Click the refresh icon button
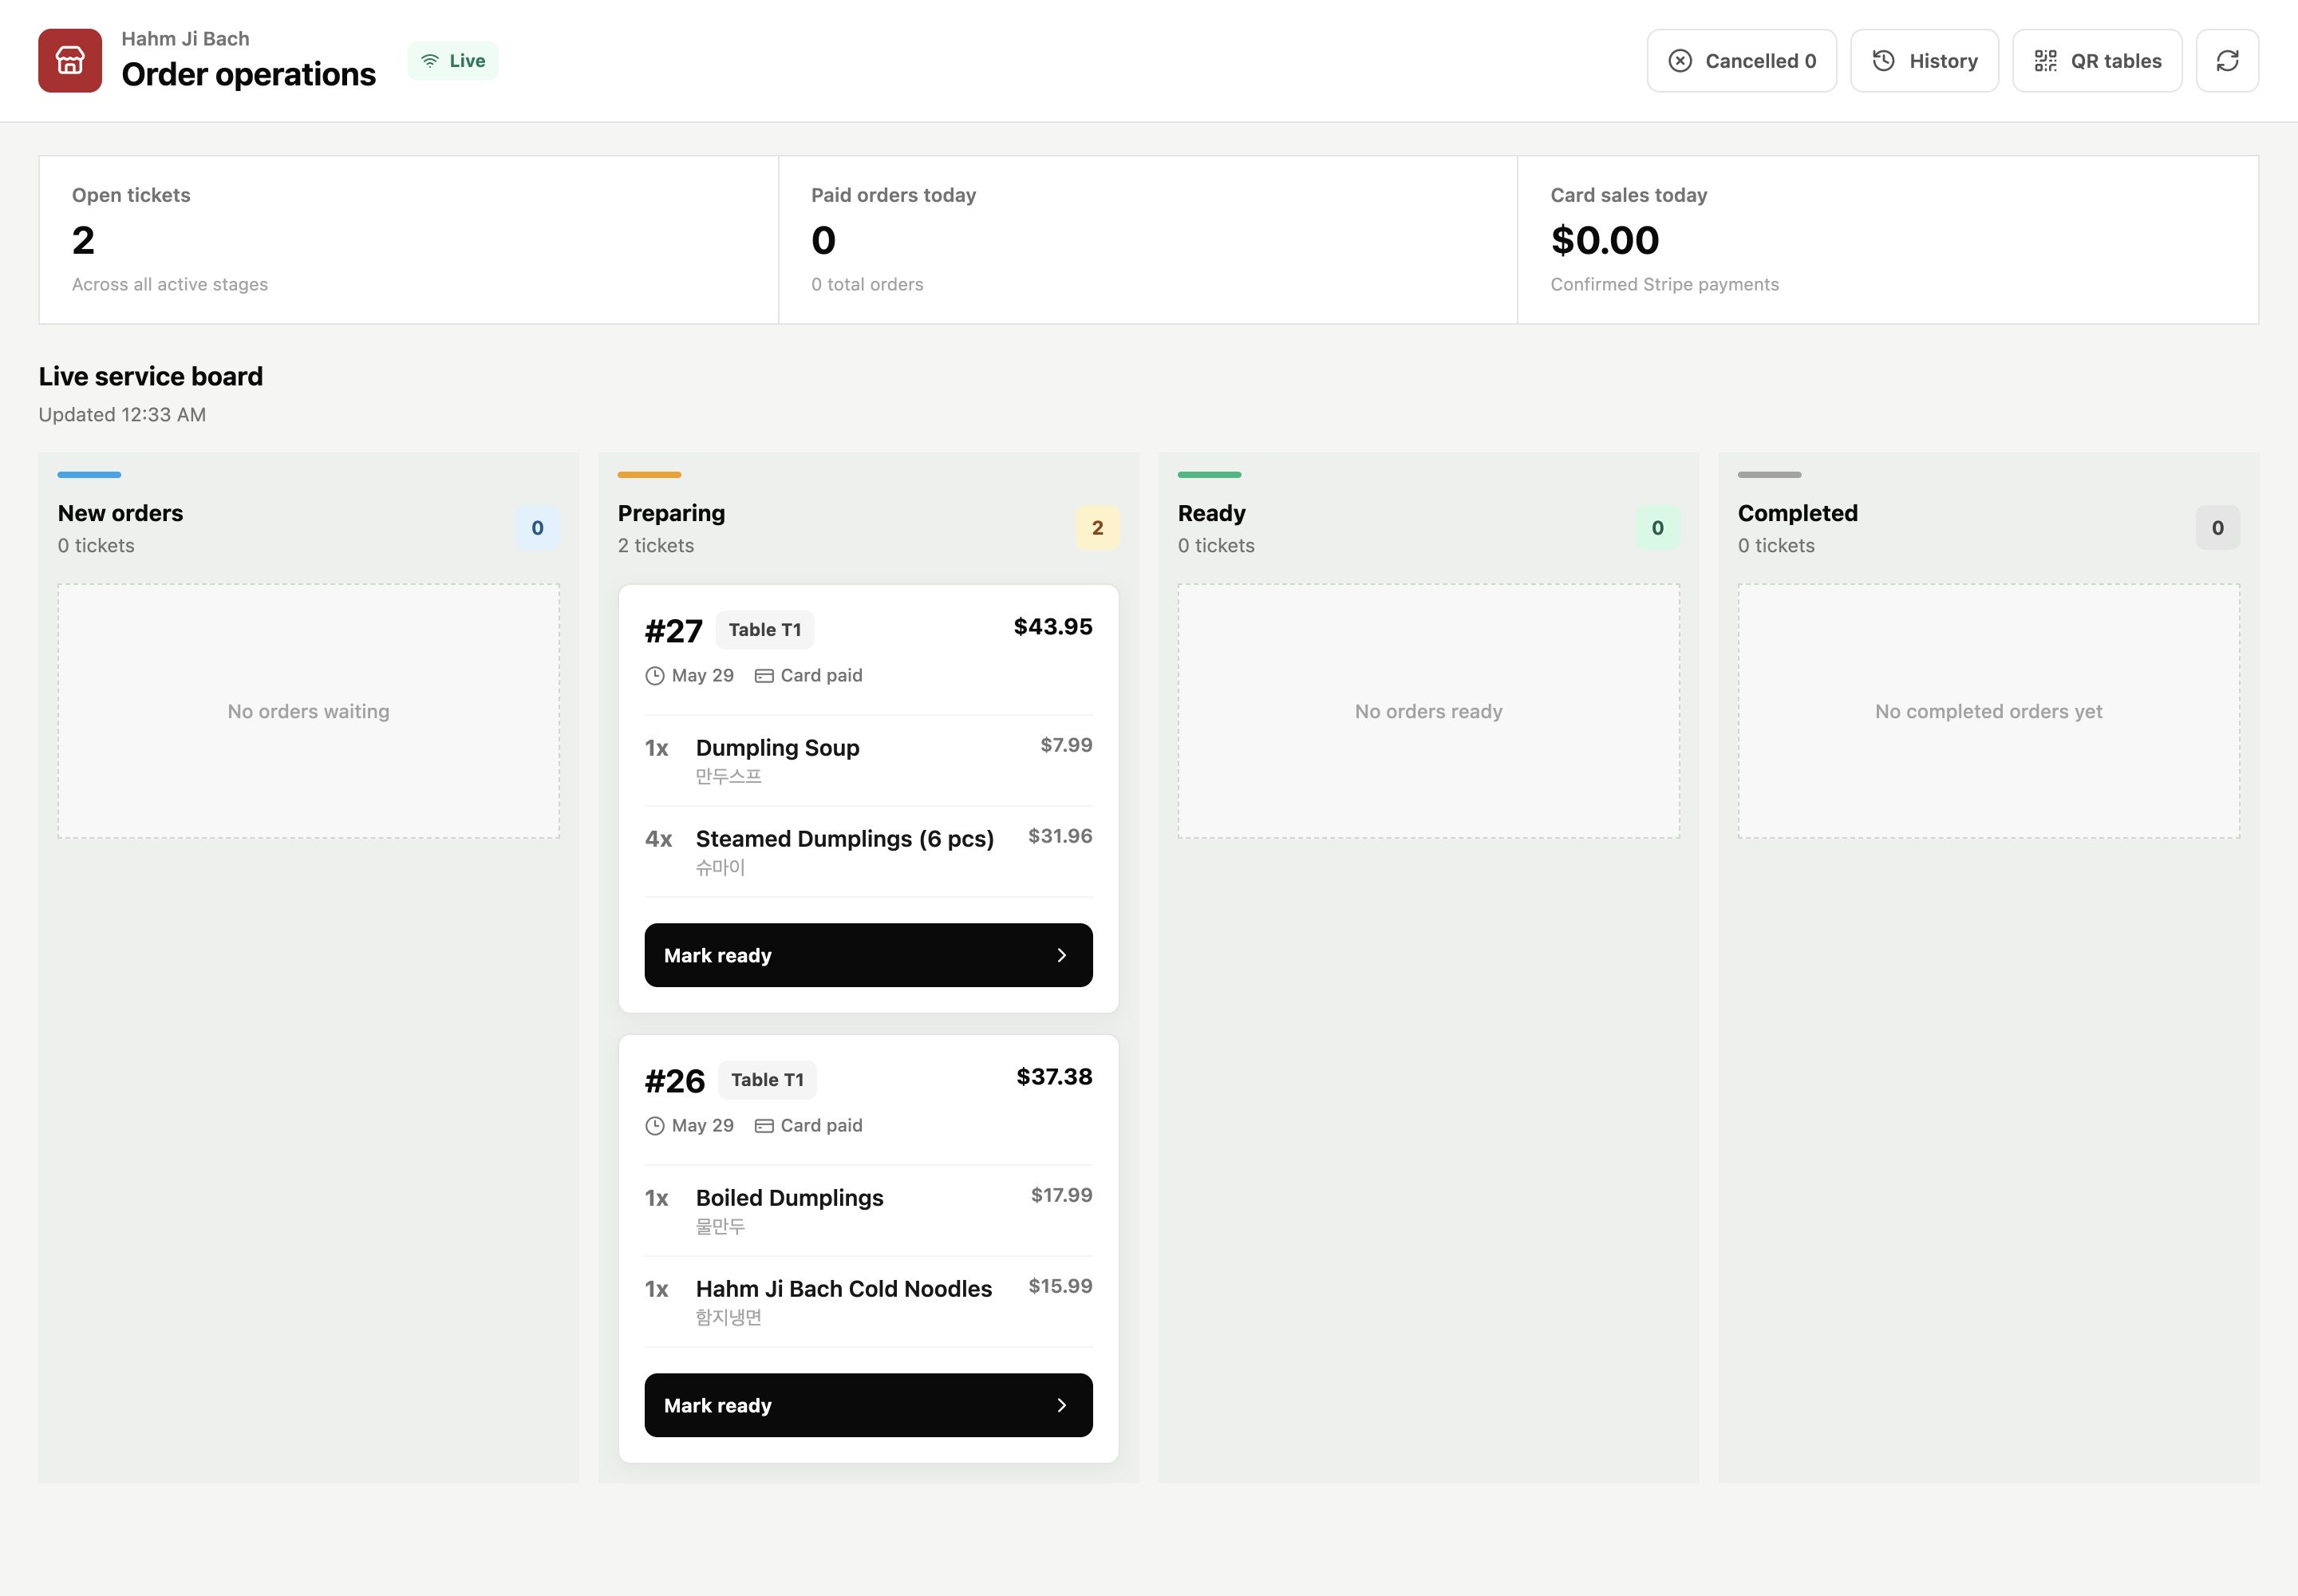 click(2227, 61)
